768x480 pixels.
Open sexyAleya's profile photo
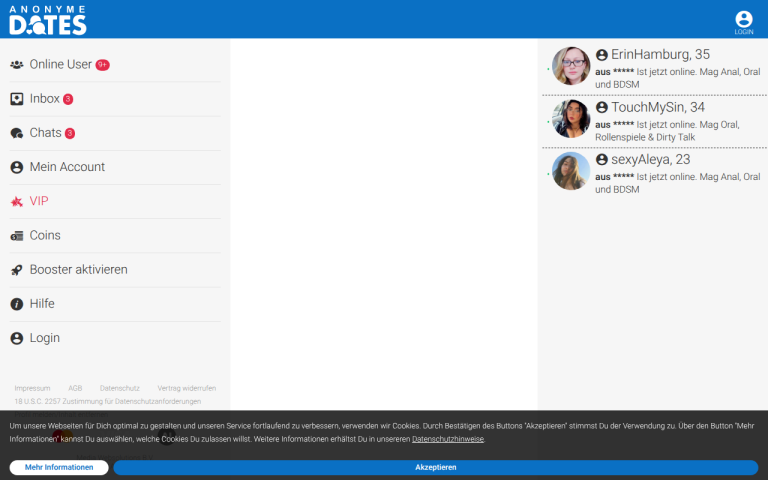click(x=571, y=171)
